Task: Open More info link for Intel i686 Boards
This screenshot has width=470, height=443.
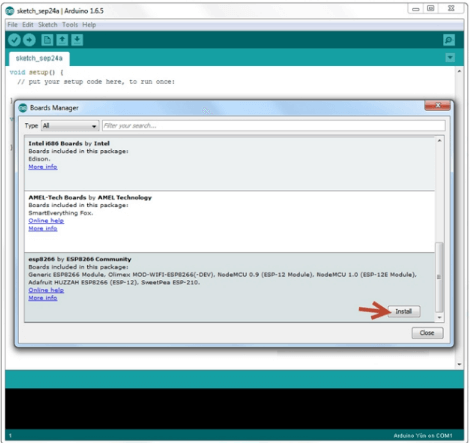Action: pyautogui.click(x=43, y=167)
